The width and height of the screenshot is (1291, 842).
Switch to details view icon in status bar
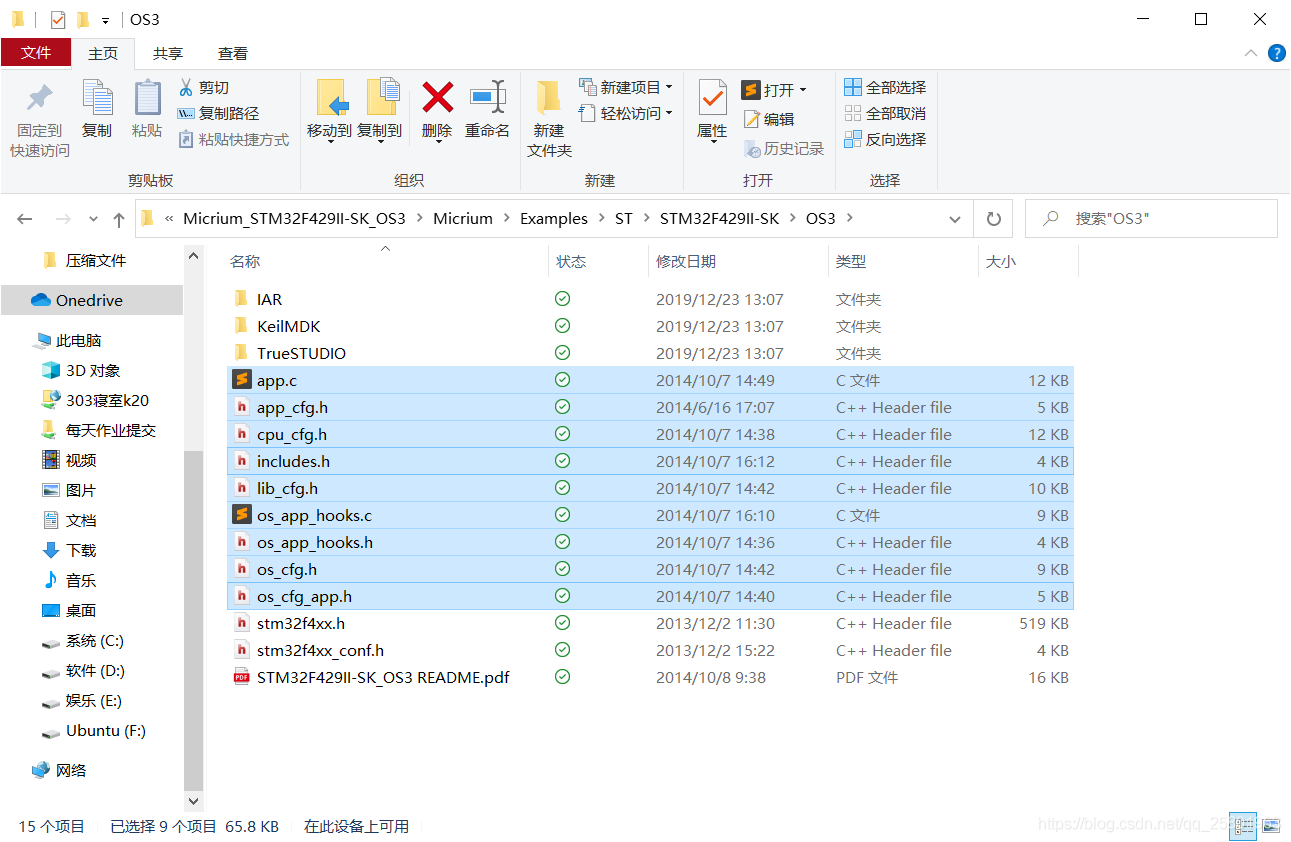(x=1243, y=825)
